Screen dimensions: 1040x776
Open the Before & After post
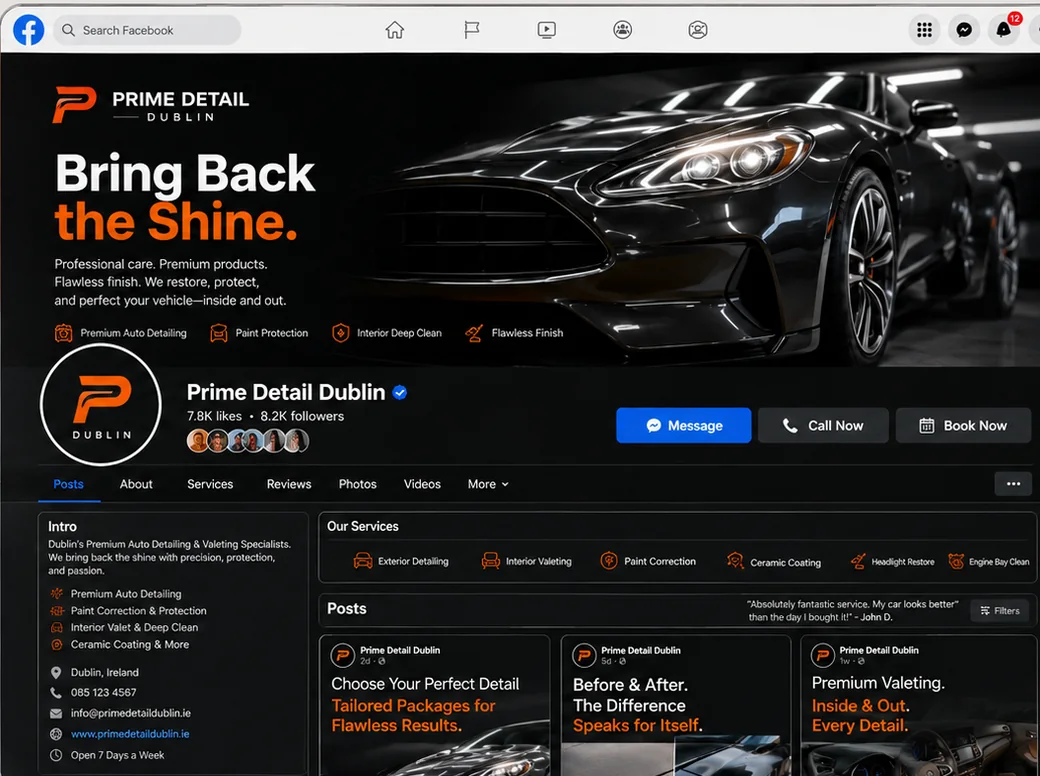pos(676,705)
